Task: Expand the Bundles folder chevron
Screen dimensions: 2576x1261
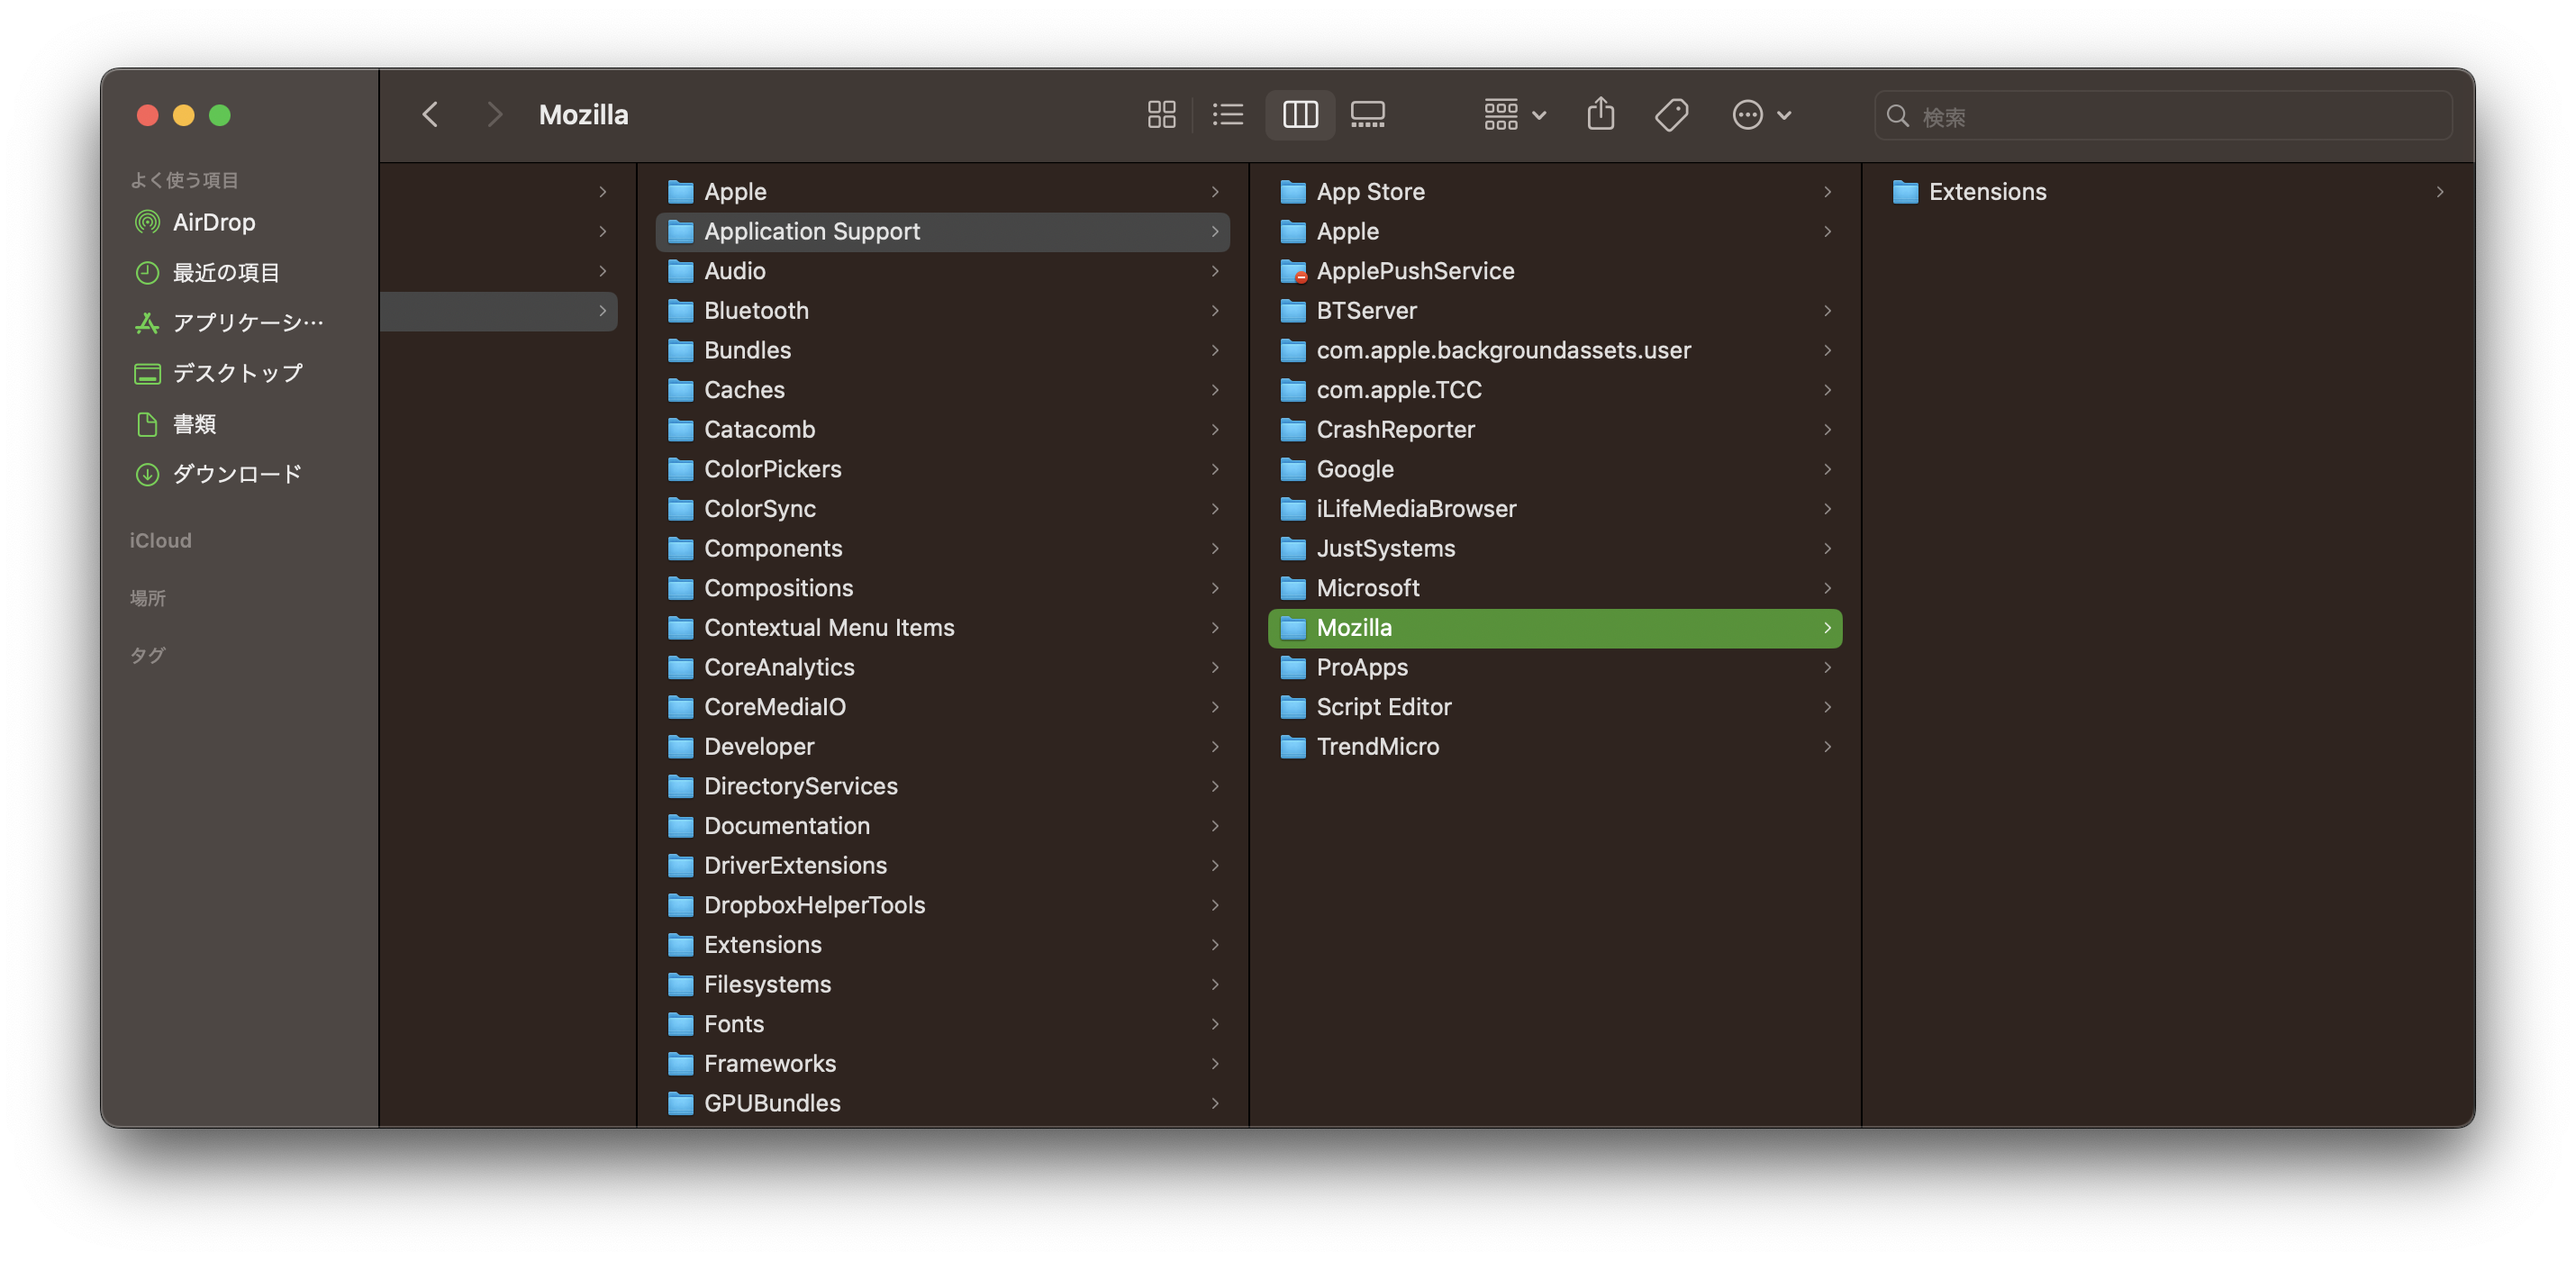Action: pyautogui.click(x=1215, y=350)
